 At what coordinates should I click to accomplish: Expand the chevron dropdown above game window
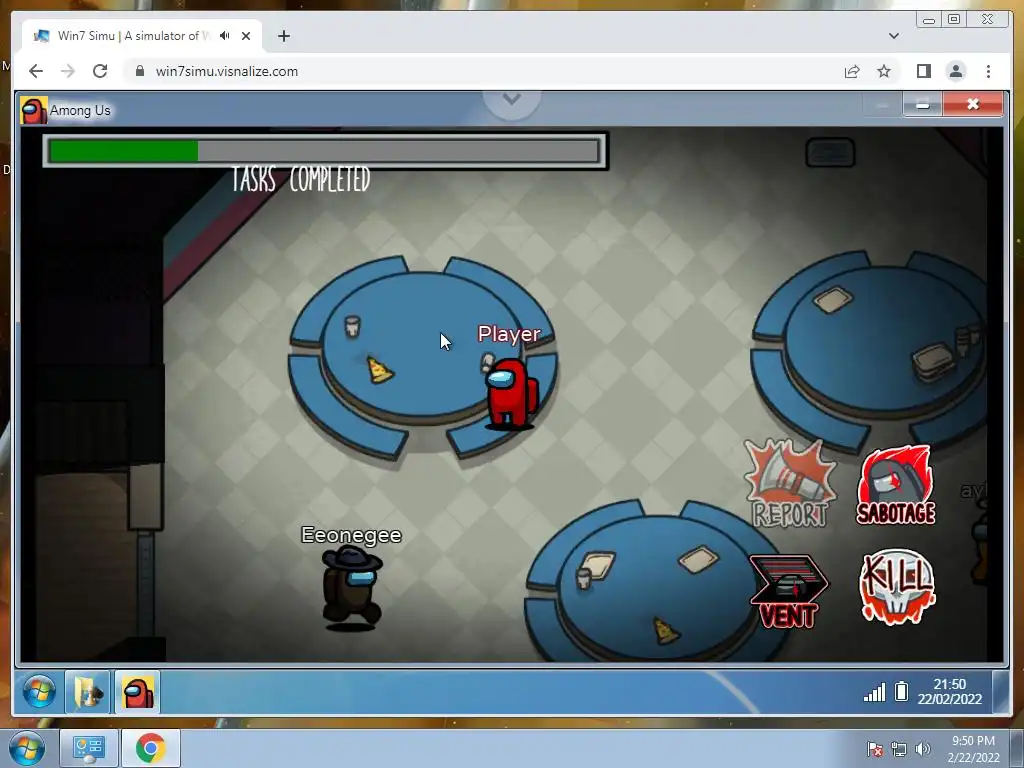tap(512, 99)
